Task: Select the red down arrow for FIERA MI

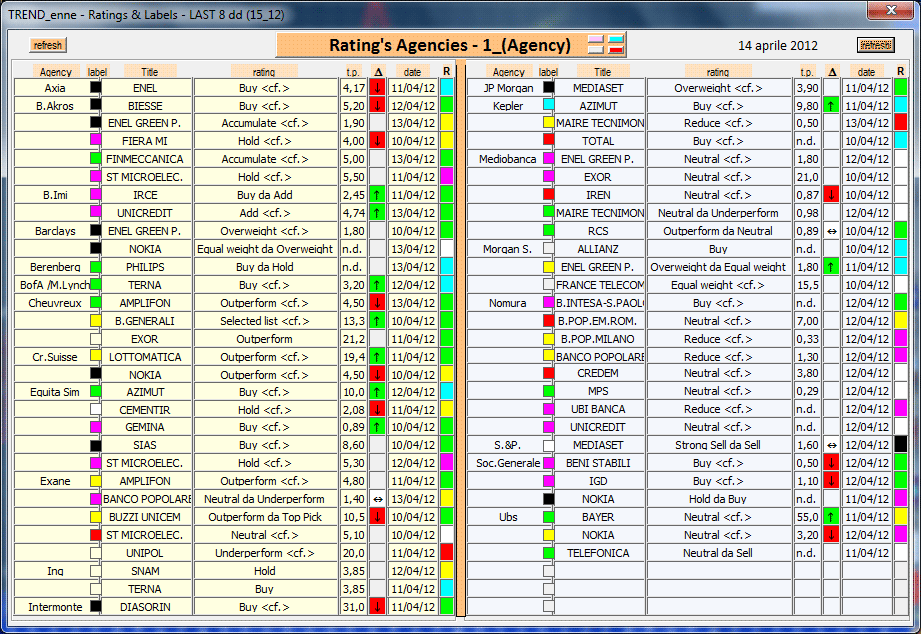Action: click(377, 141)
